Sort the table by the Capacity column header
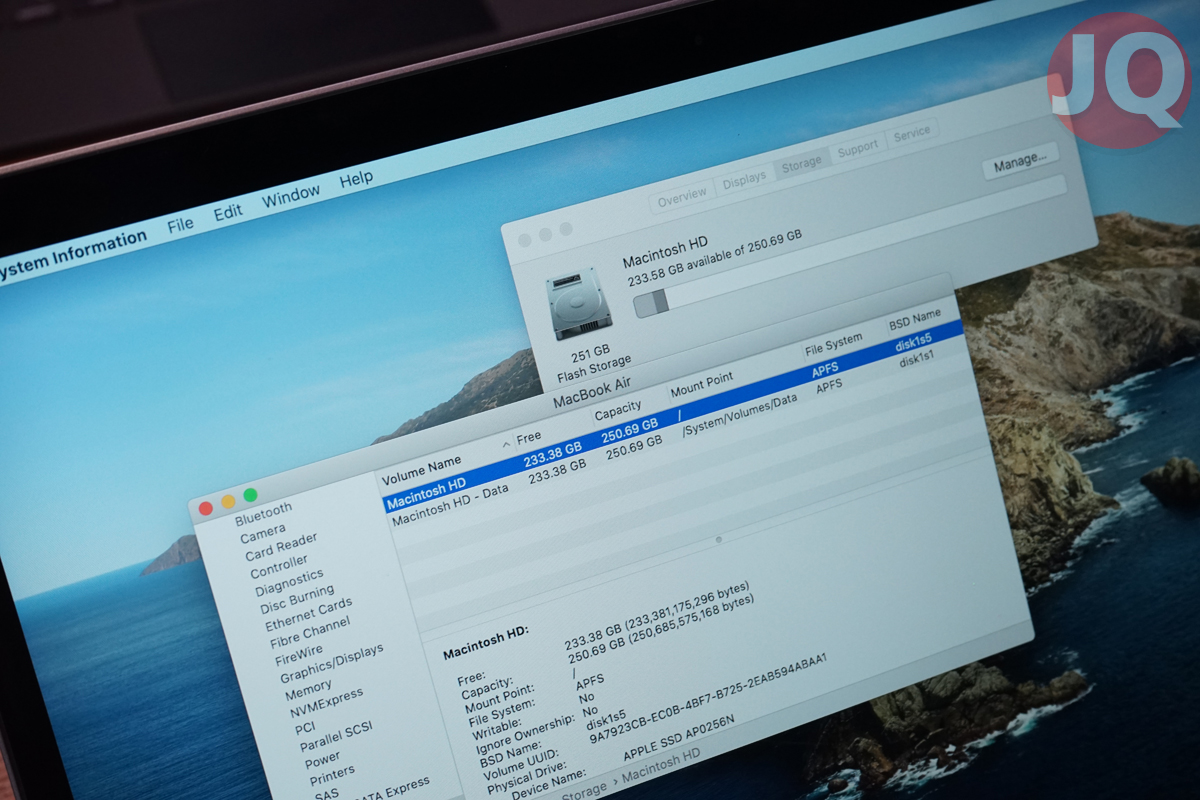The width and height of the screenshot is (1200, 800). (618, 413)
